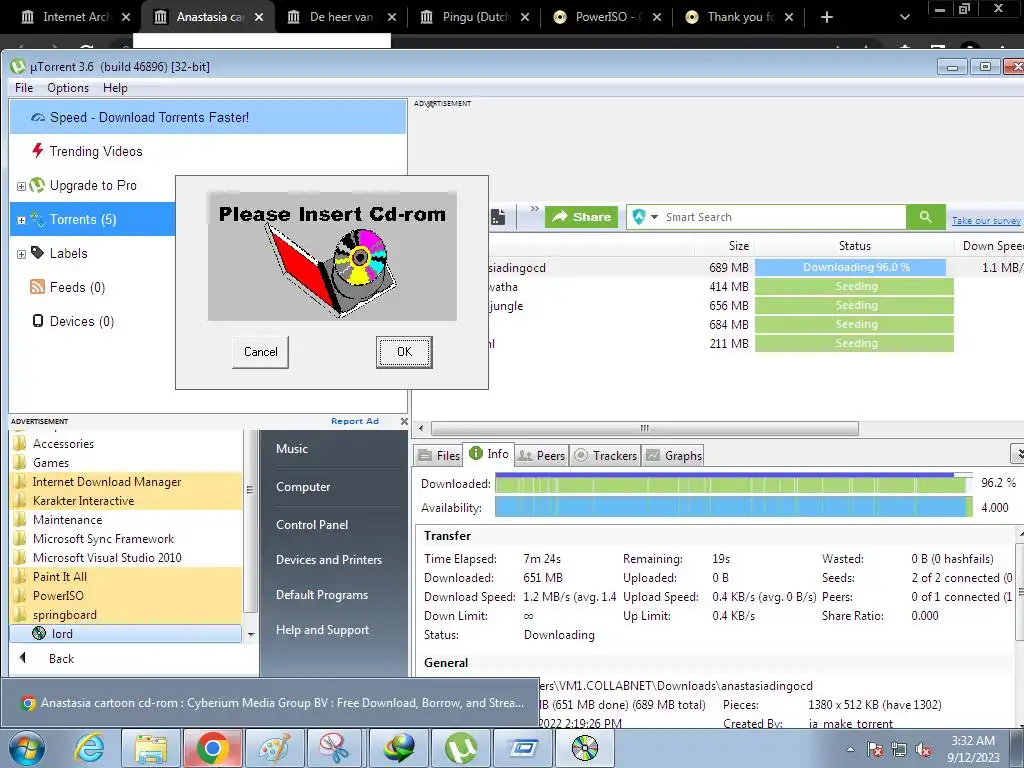Switch to the Files tab

pyautogui.click(x=439, y=455)
